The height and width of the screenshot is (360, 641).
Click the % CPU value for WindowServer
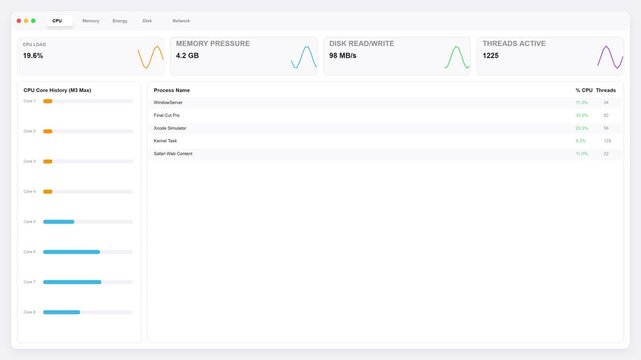[582, 103]
